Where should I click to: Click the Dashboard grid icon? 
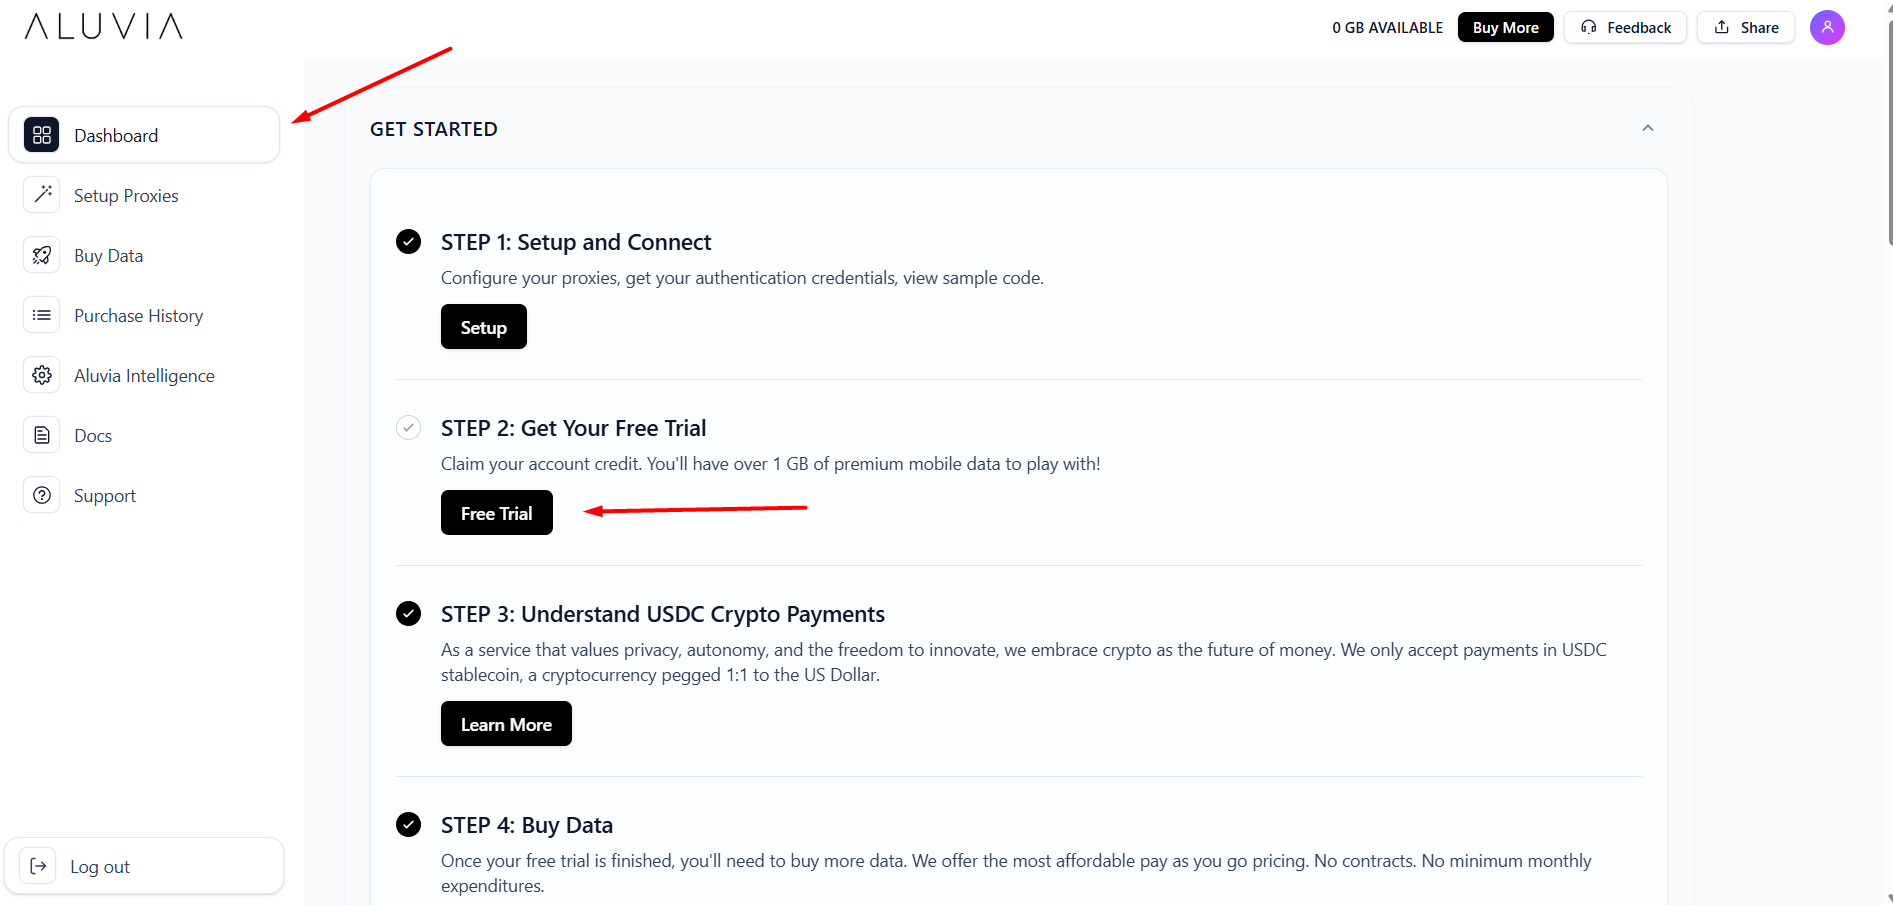coord(41,135)
